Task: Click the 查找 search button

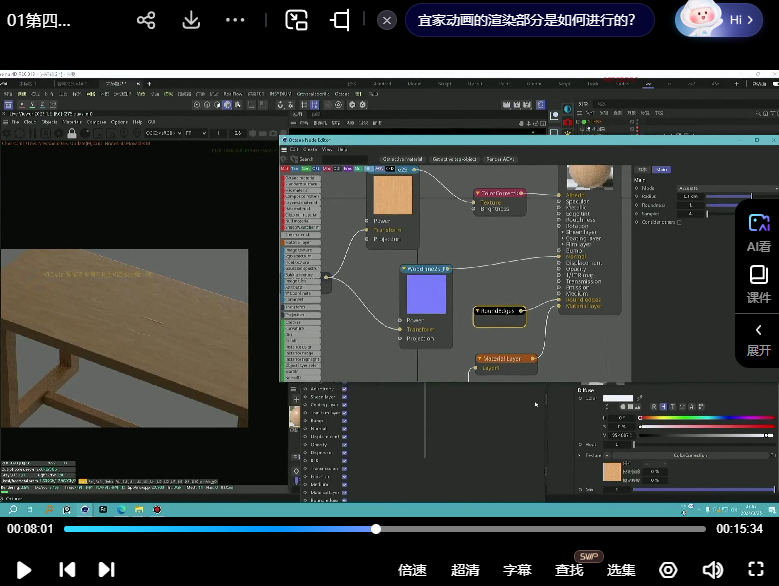Action: pos(569,570)
